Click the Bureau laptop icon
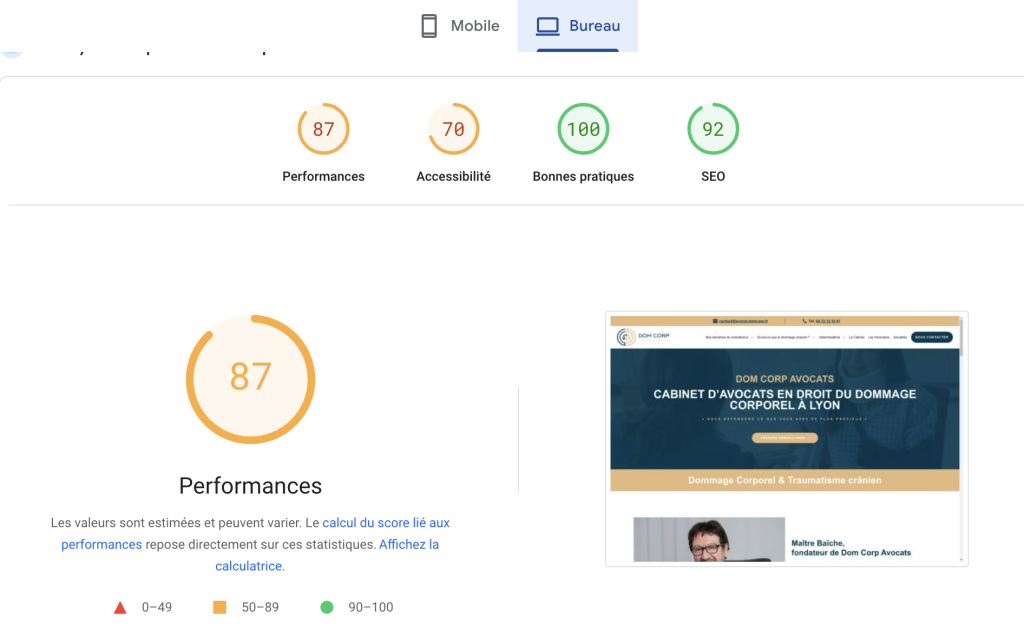Viewport: 1024px width, 630px height. (547, 26)
